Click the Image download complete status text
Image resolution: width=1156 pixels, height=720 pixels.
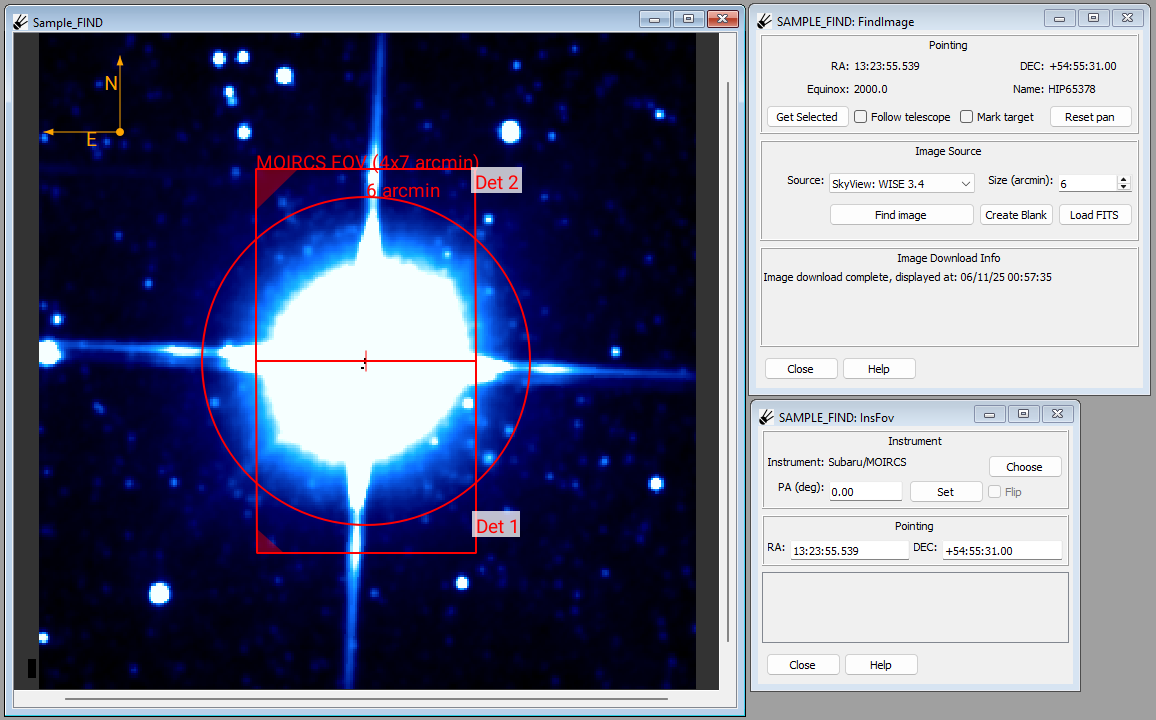coord(908,277)
